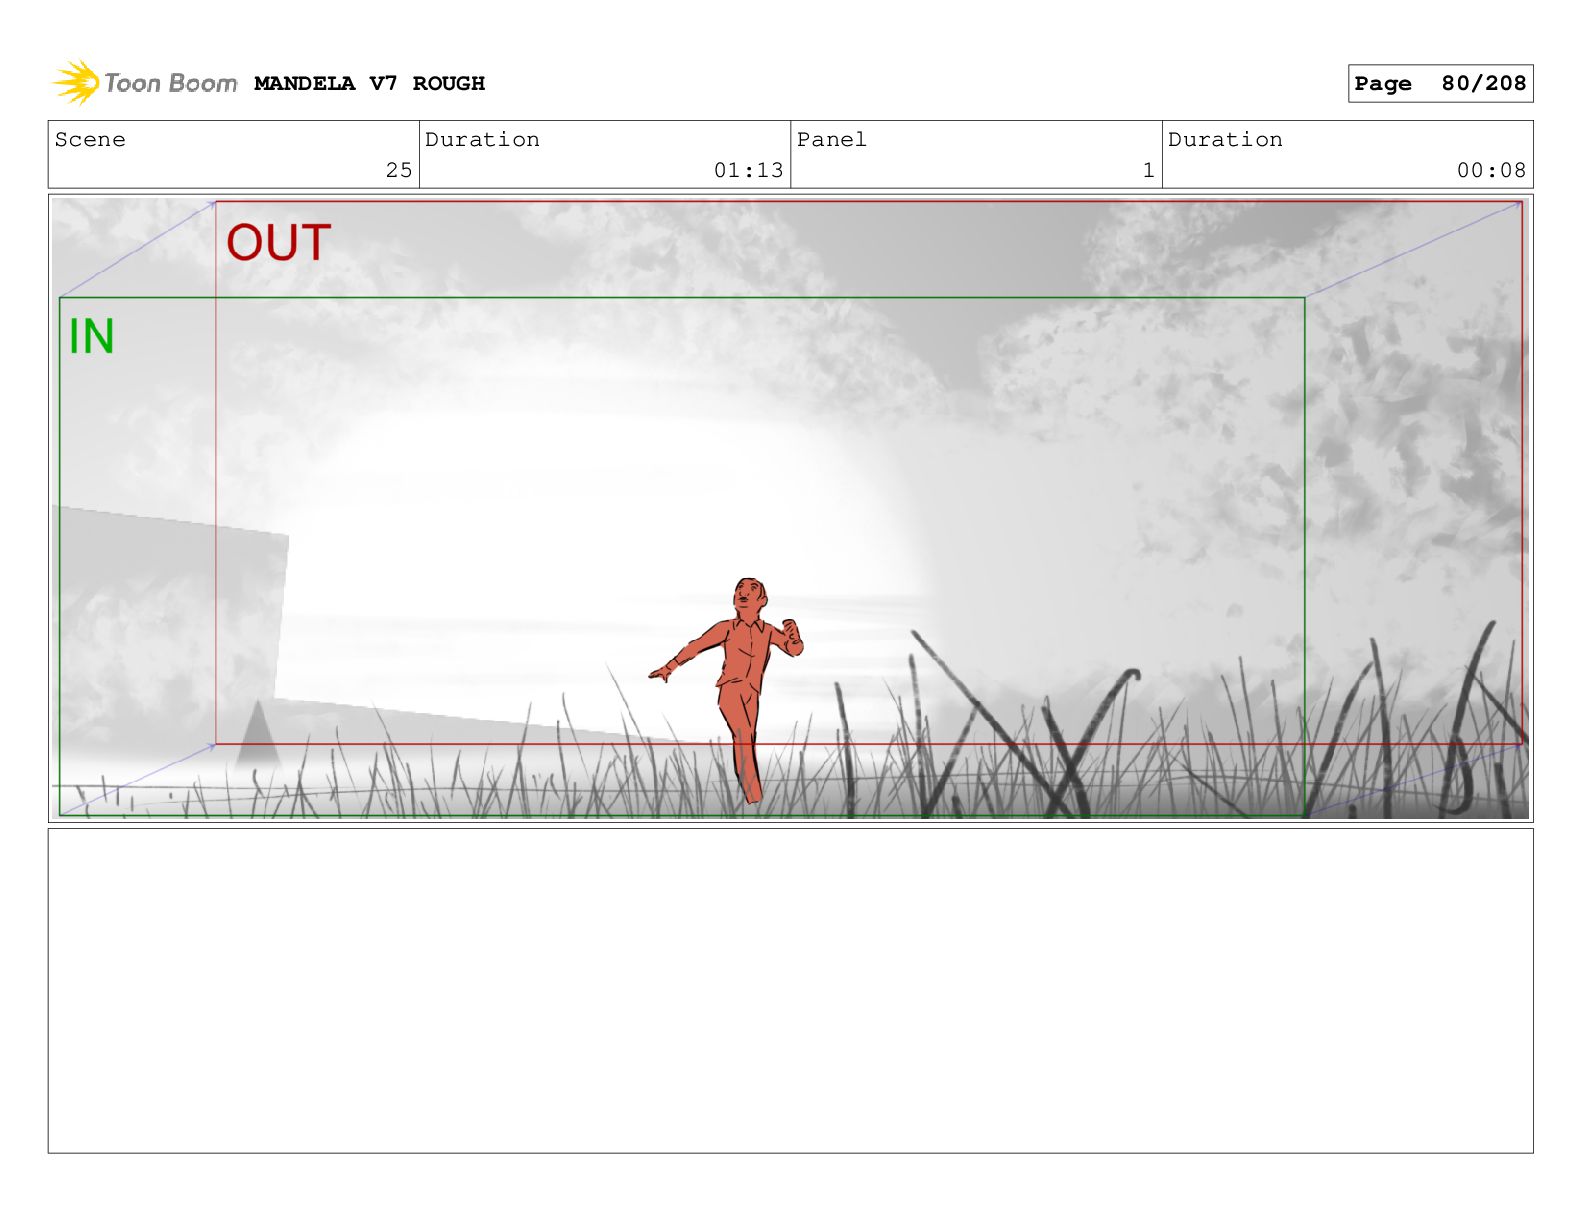
Task: Click the red 'OUT' camera frame label
Action: click(278, 243)
